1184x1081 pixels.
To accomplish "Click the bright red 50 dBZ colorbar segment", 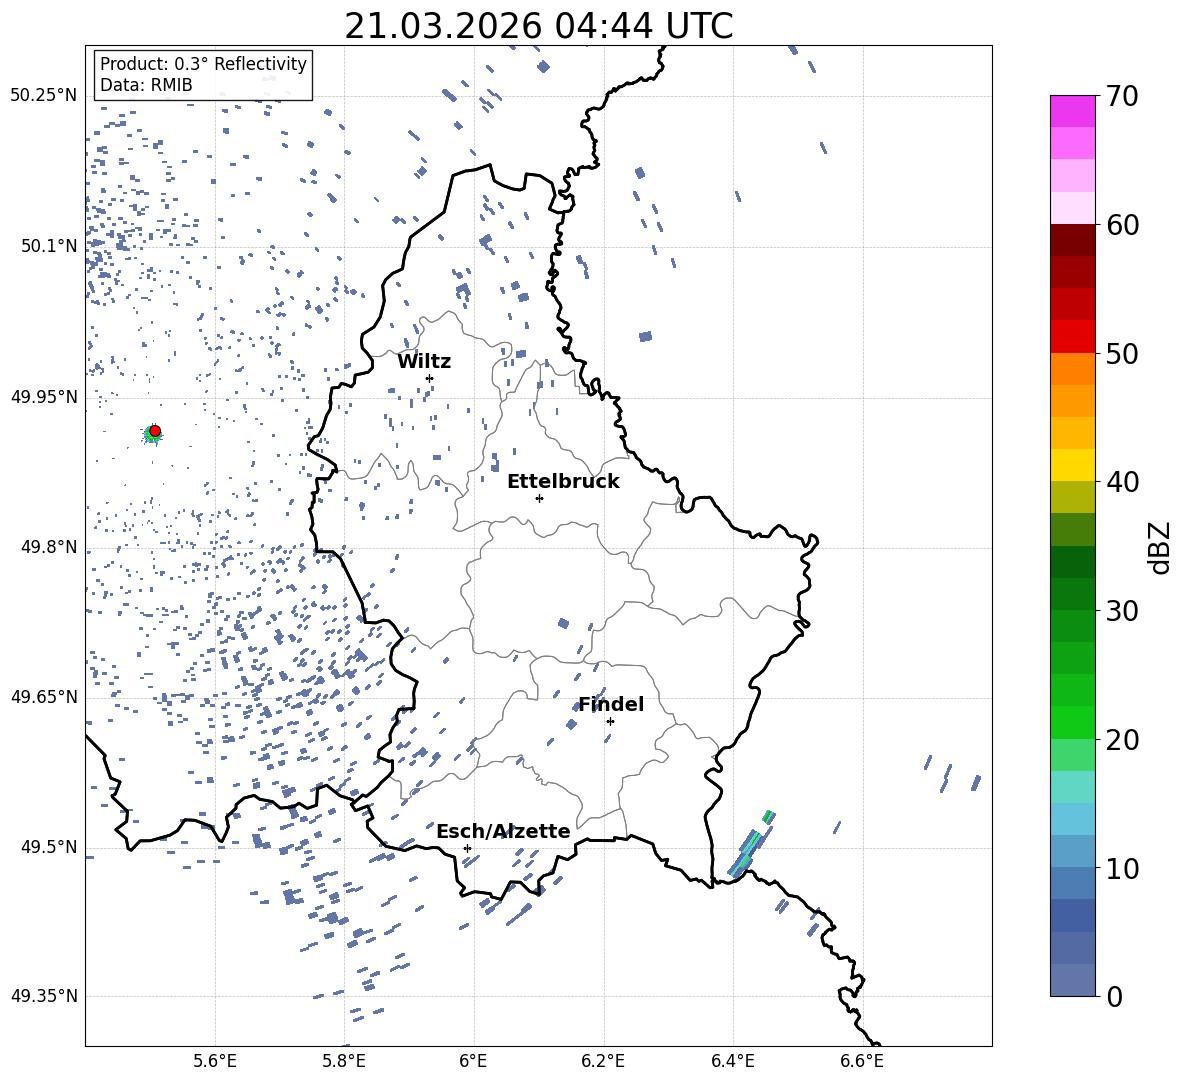I will pos(1072,337).
